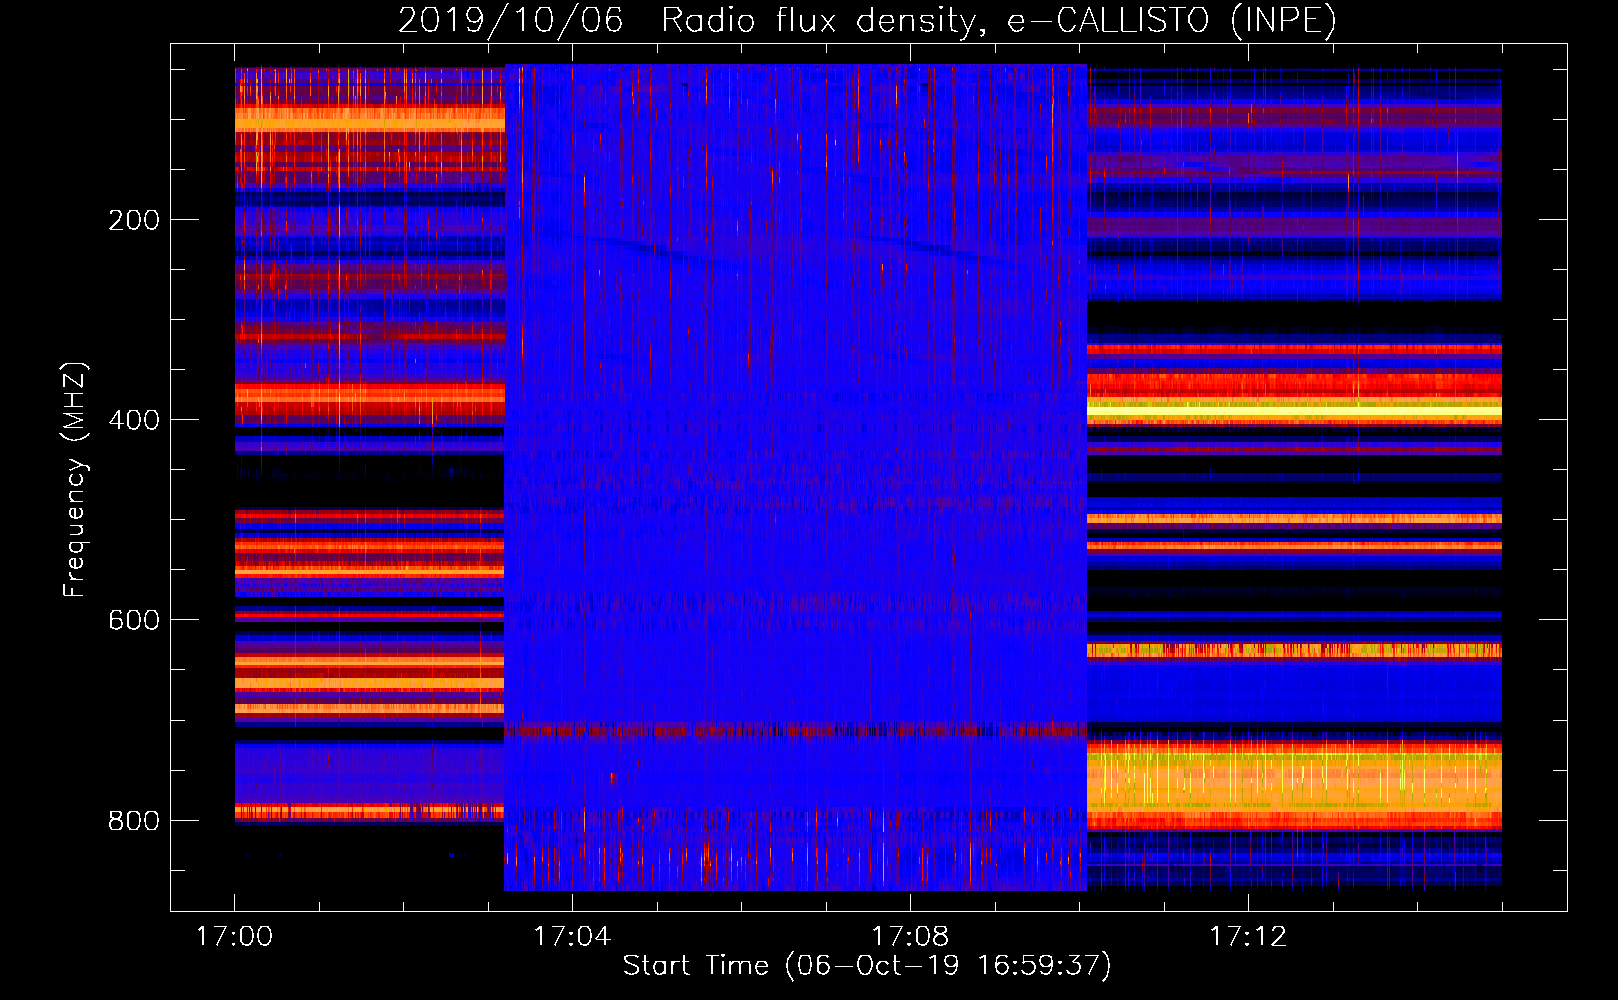Screen dimensions: 1618x1000
Task: Click the 600 frequency tick label
Action: click(134, 620)
